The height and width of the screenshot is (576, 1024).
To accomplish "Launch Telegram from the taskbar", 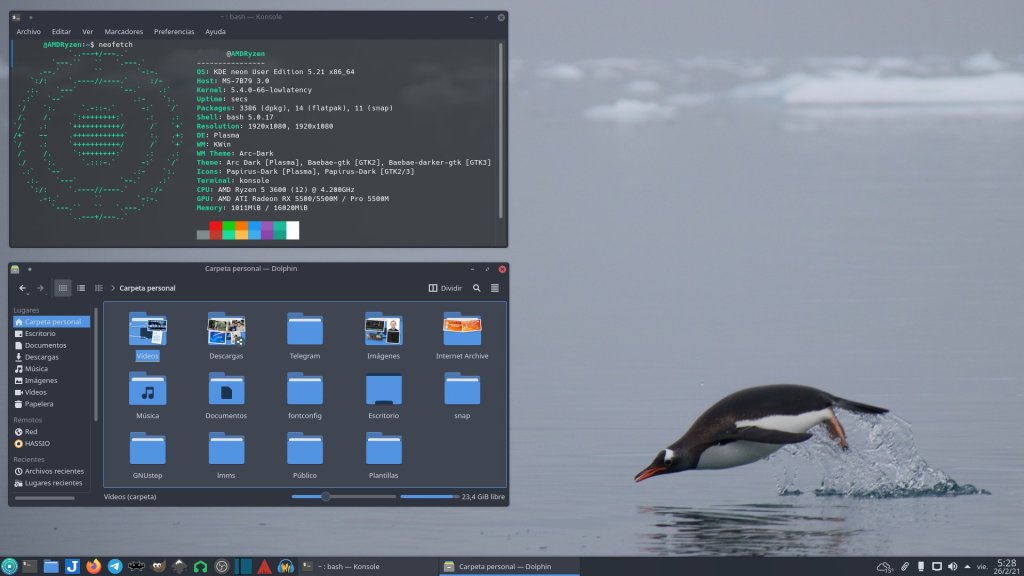I will tap(115, 566).
